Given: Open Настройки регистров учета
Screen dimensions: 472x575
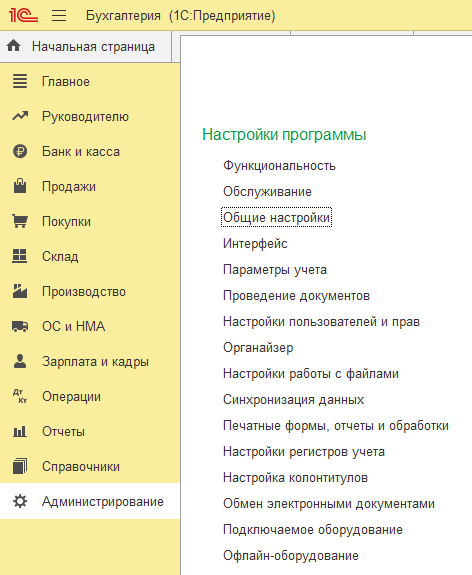Looking at the screenshot, I should [x=304, y=452].
